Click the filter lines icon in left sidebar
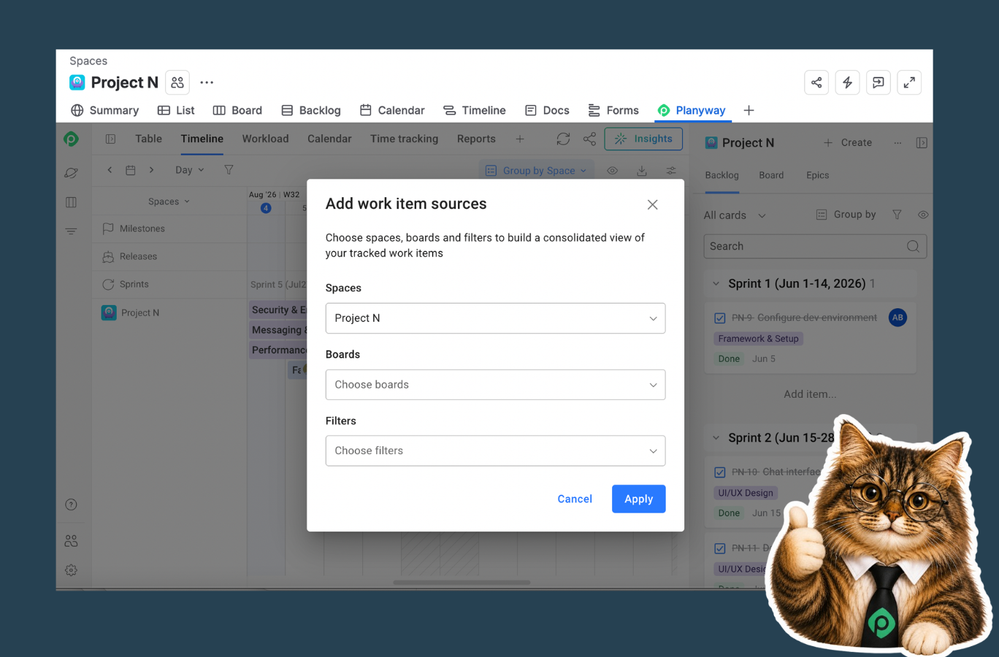 [x=71, y=231]
